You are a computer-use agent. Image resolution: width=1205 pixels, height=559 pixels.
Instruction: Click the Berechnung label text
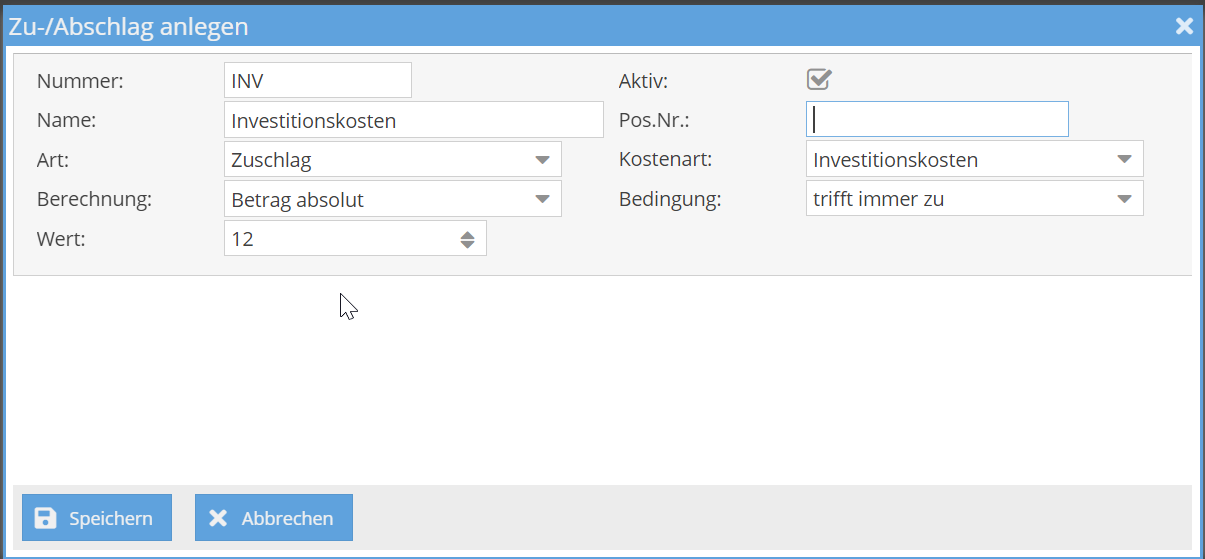point(94,199)
